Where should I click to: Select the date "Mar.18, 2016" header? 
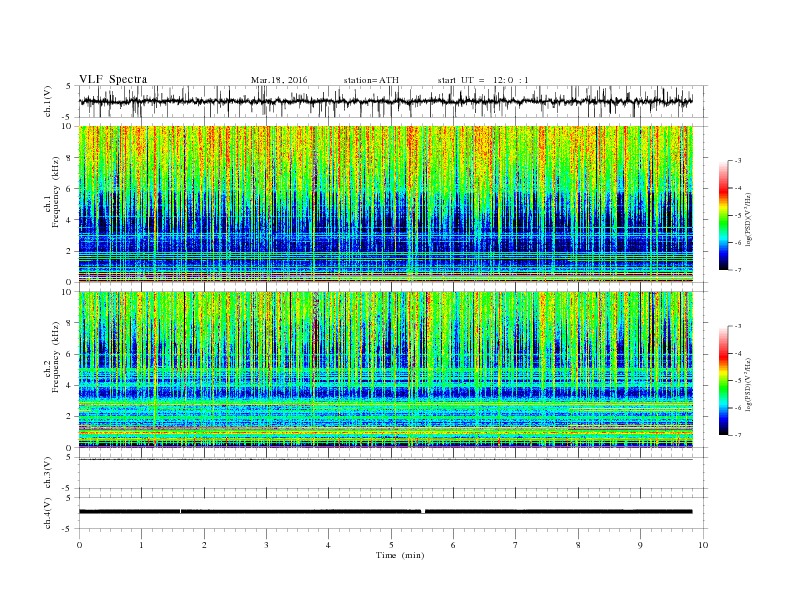click(279, 80)
